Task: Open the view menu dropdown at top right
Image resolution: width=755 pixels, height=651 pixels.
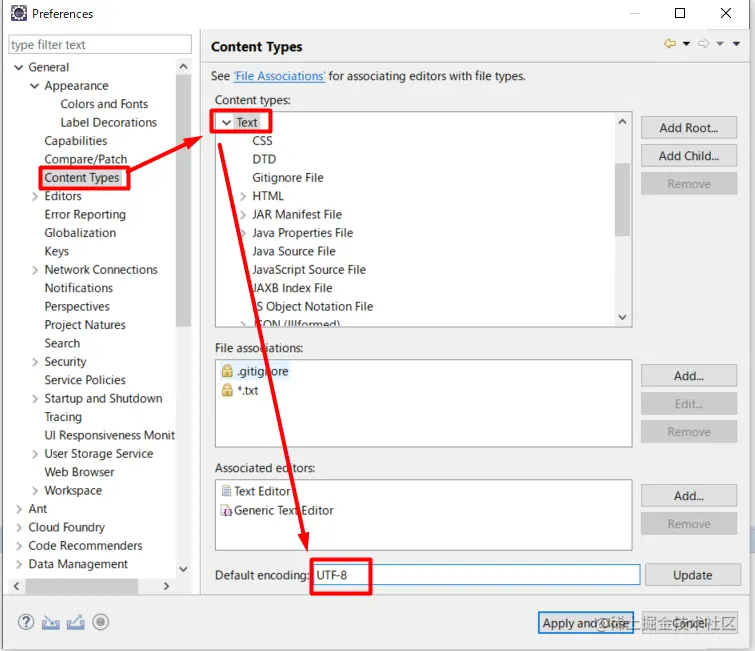Action: [736, 44]
